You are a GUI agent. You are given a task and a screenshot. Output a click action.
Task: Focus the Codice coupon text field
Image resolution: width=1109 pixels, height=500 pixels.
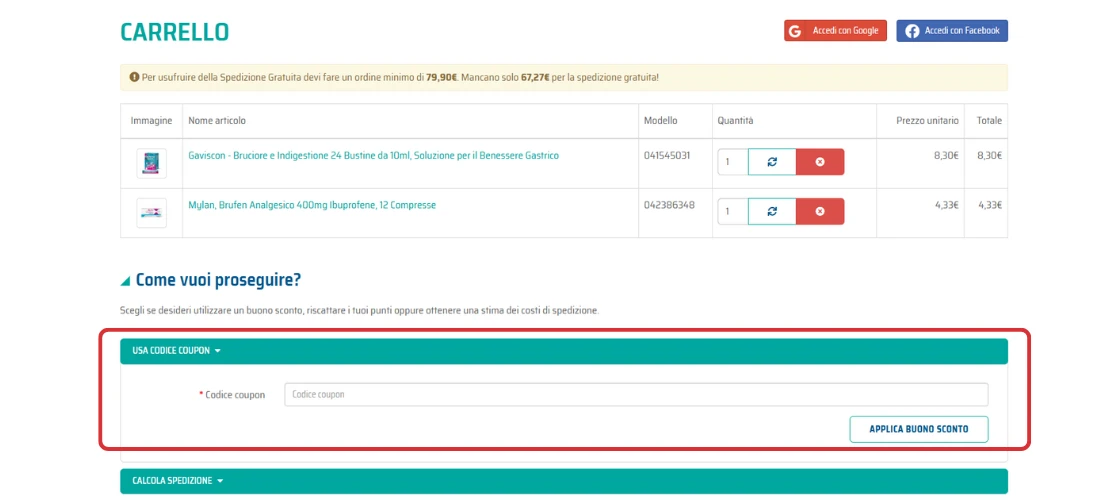[636, 395]
